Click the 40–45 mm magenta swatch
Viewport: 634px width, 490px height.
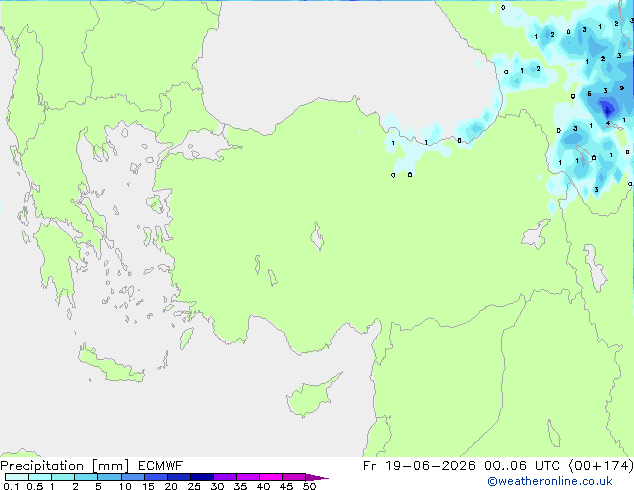(x=271, y=477)
